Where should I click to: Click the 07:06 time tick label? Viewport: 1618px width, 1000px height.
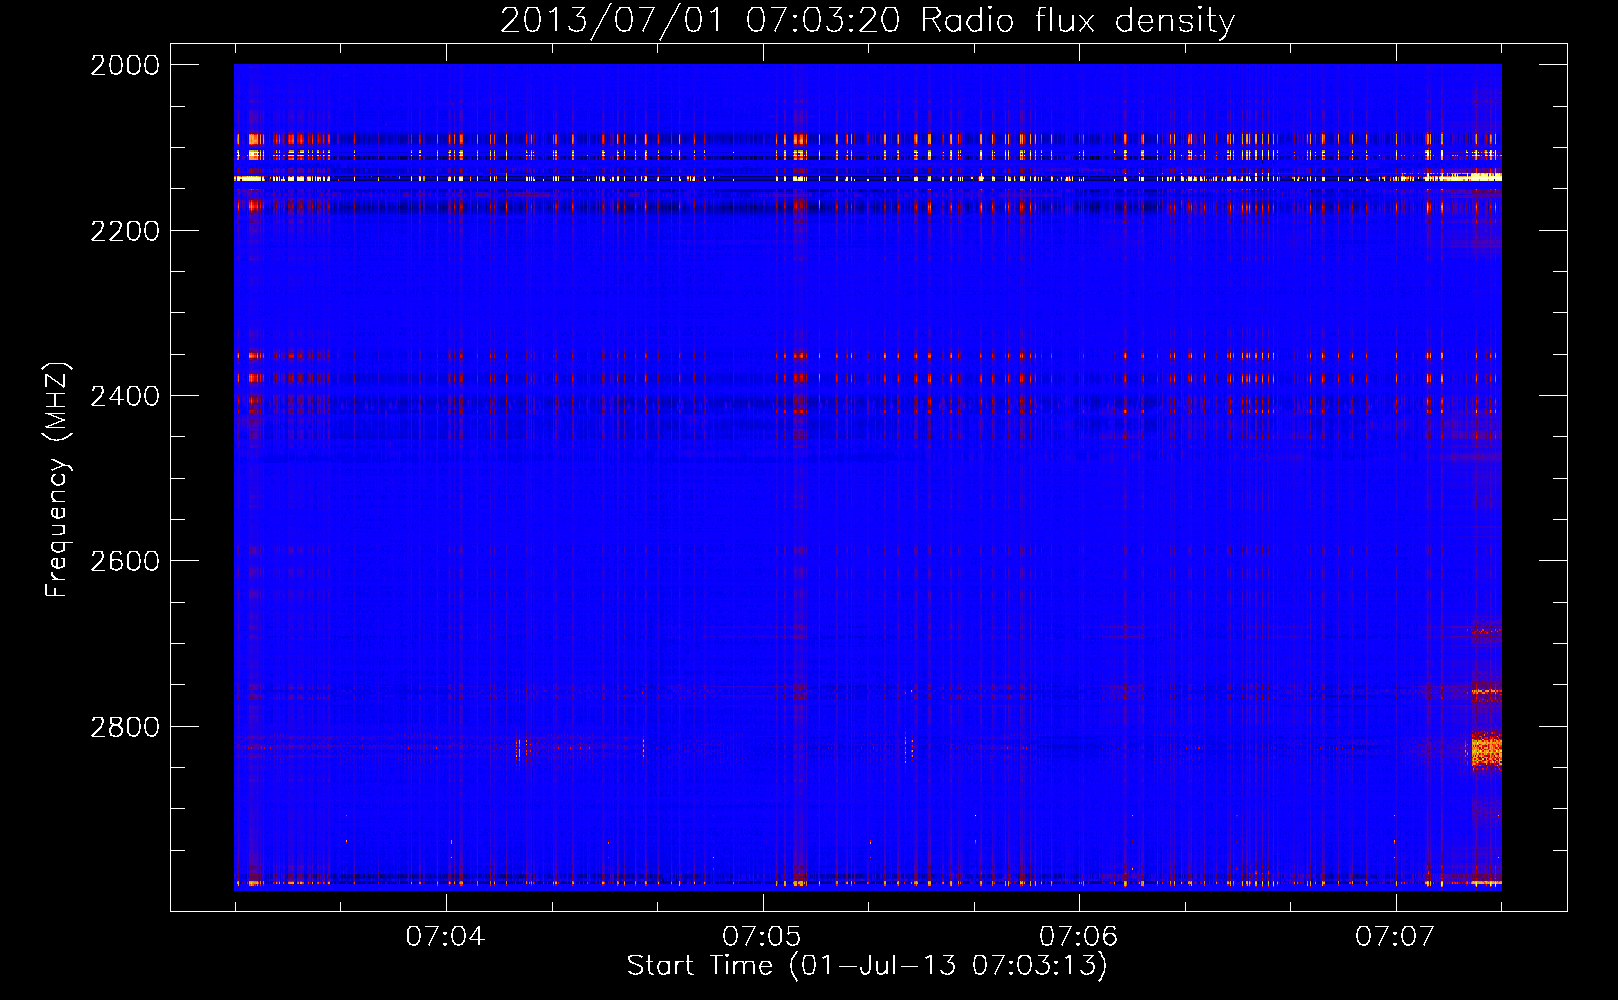point(1078,936)
